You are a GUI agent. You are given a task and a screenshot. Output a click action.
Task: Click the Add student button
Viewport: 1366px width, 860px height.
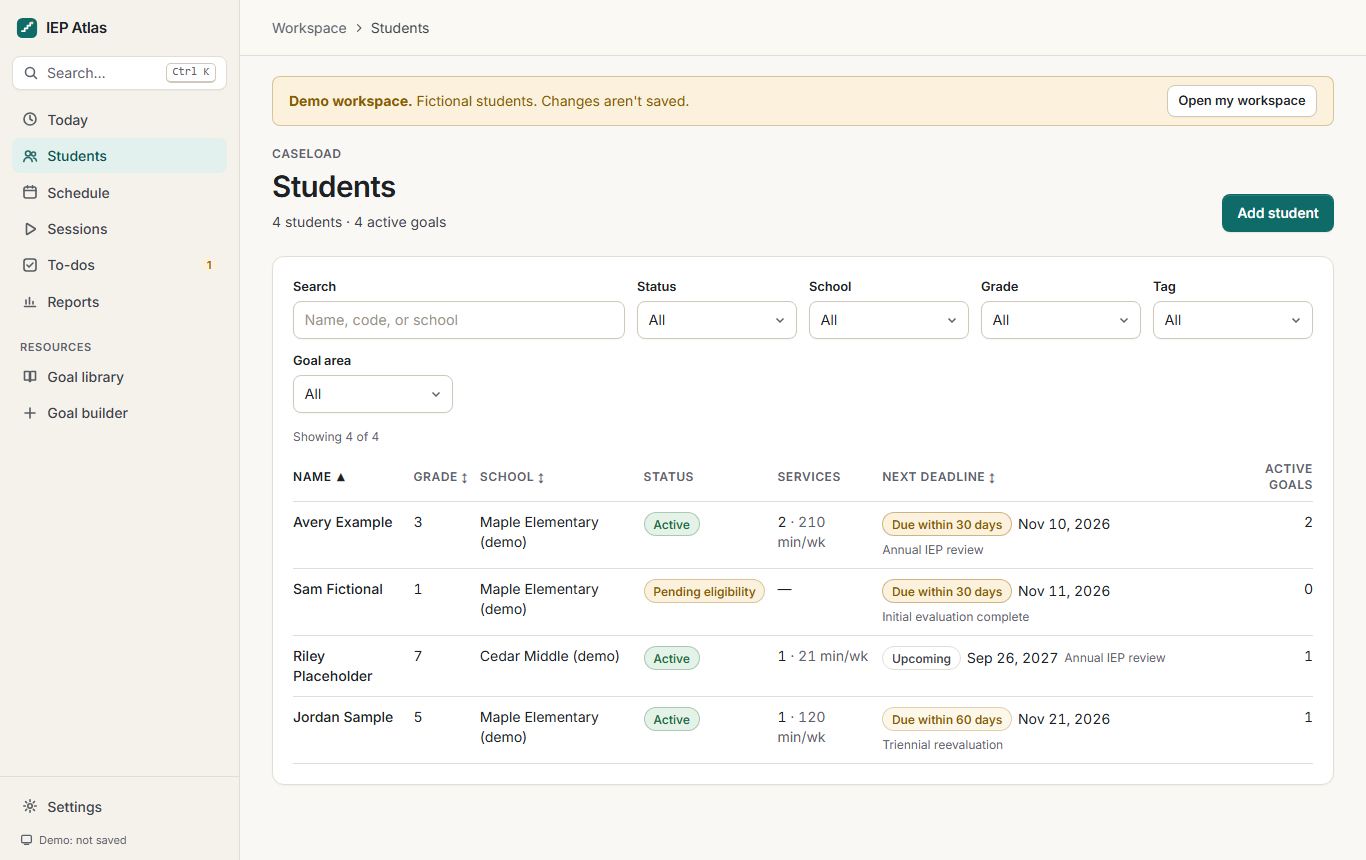click(1278, 213)
